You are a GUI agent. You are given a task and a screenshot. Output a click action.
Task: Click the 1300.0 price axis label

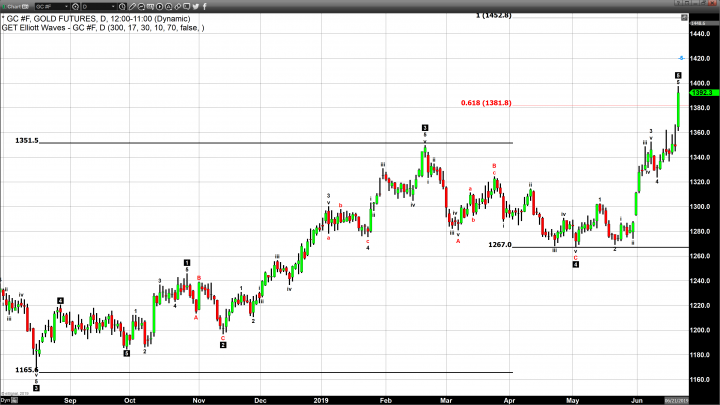pyautogui.click(x=700, y=207)
